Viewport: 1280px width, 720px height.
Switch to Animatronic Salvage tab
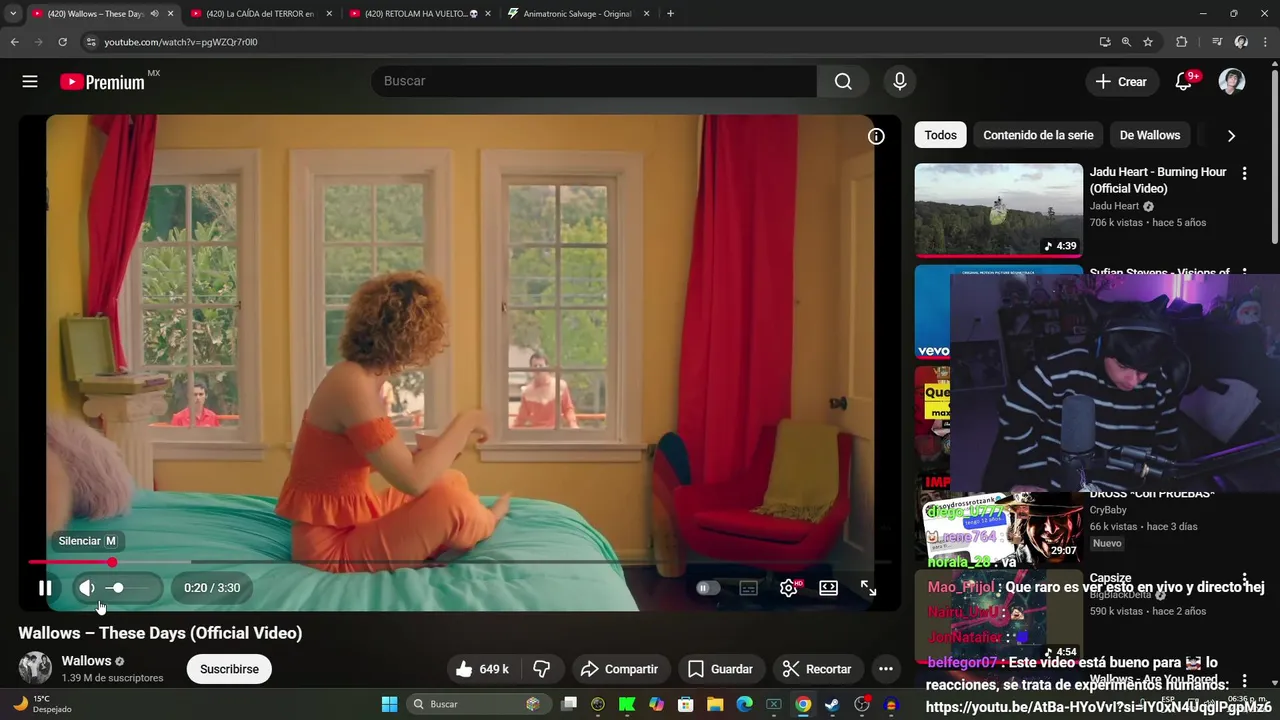pos(578,14)
